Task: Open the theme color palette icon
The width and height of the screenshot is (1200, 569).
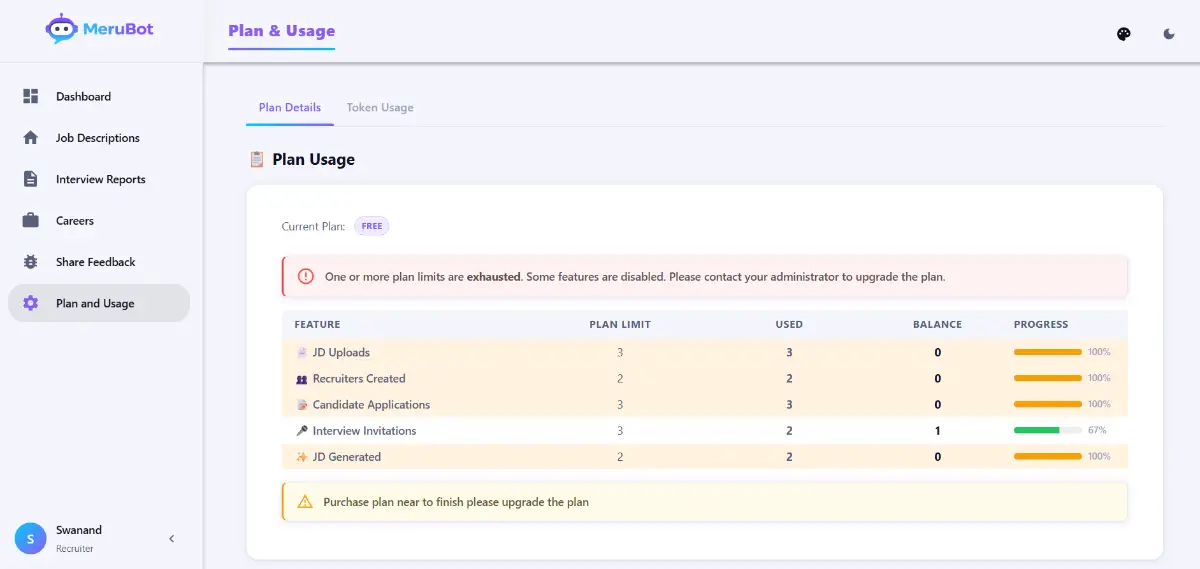Action: [1123, 34]
